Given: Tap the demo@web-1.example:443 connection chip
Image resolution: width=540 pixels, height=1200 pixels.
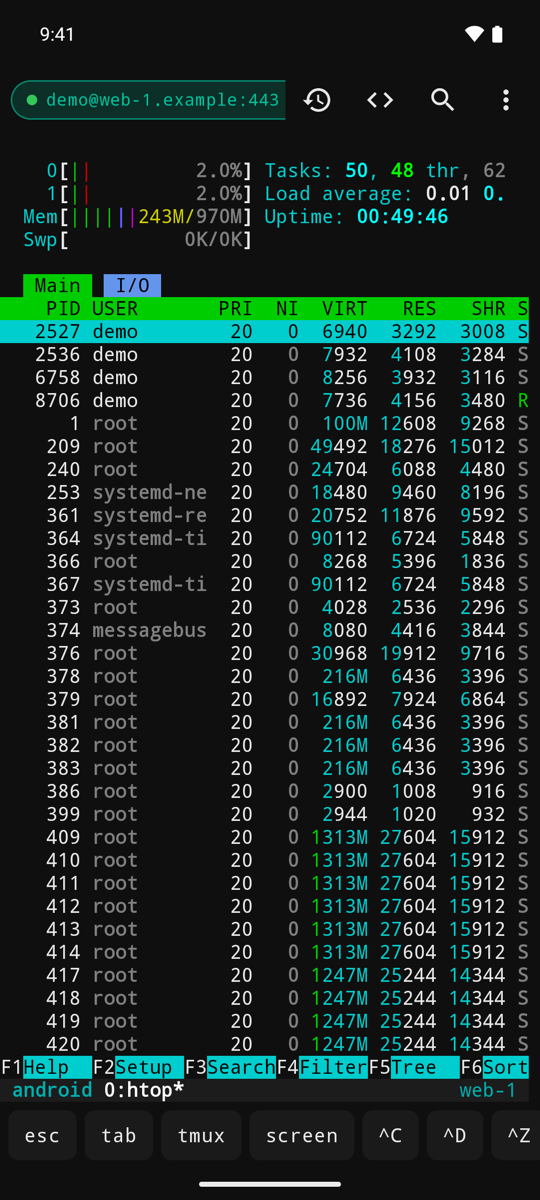Looking at the screenshot, I should tap(148, 100).
